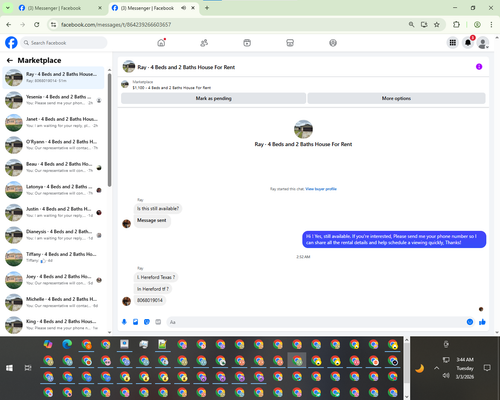Click the Facebook logo icon
Viewport: 500px width, 400px height.
click(11, 43)
